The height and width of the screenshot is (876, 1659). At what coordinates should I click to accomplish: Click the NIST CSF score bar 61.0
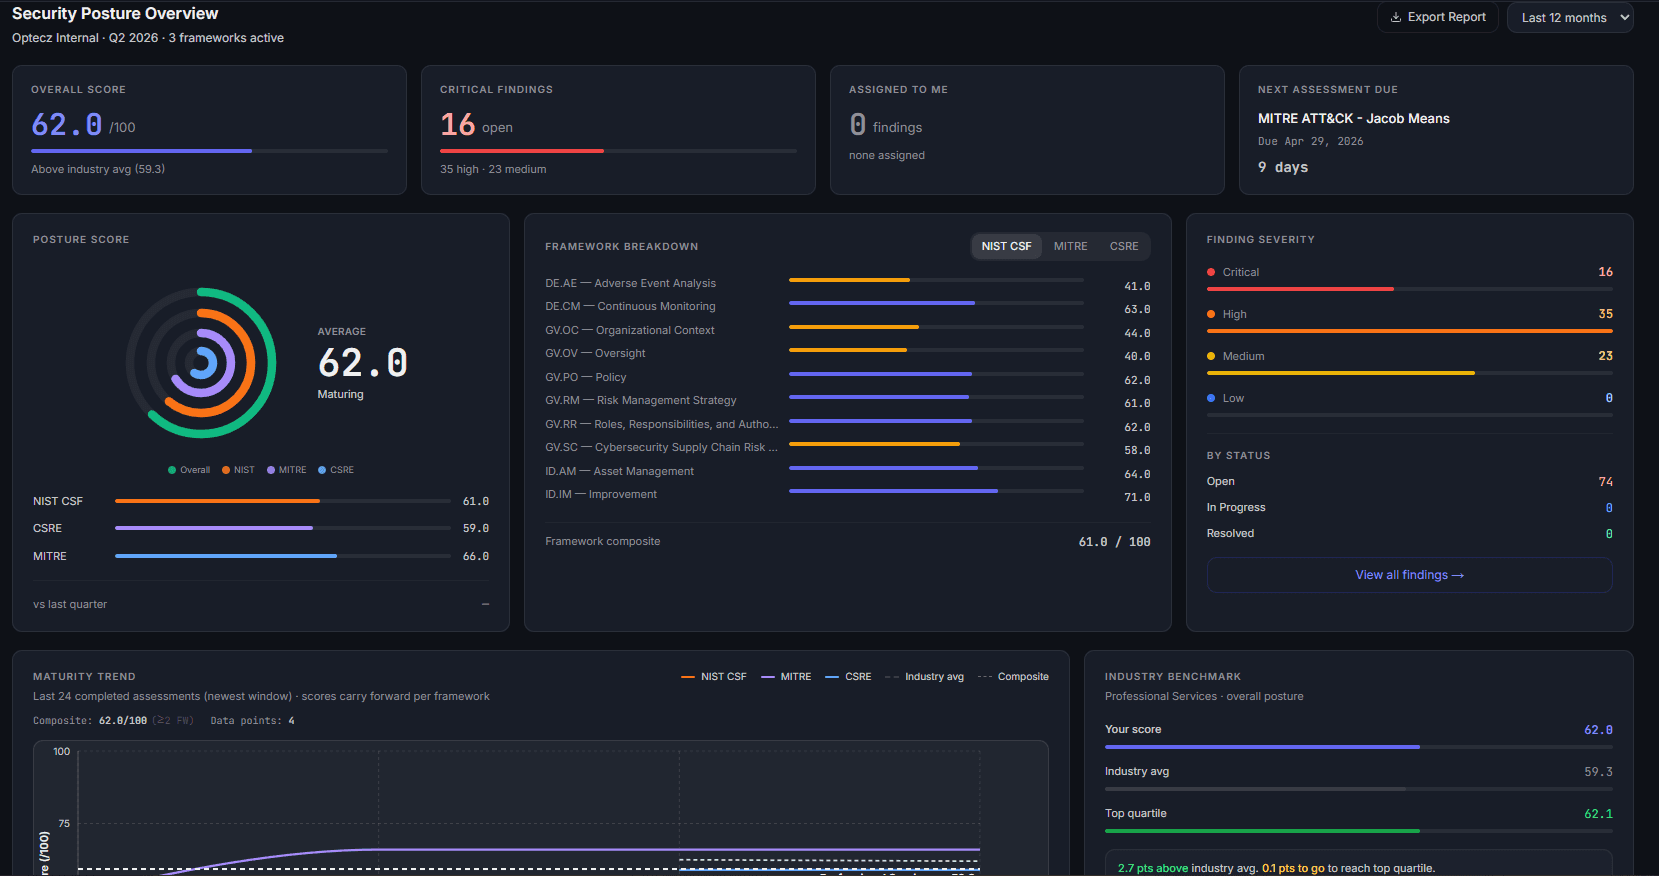pos(283,501)
